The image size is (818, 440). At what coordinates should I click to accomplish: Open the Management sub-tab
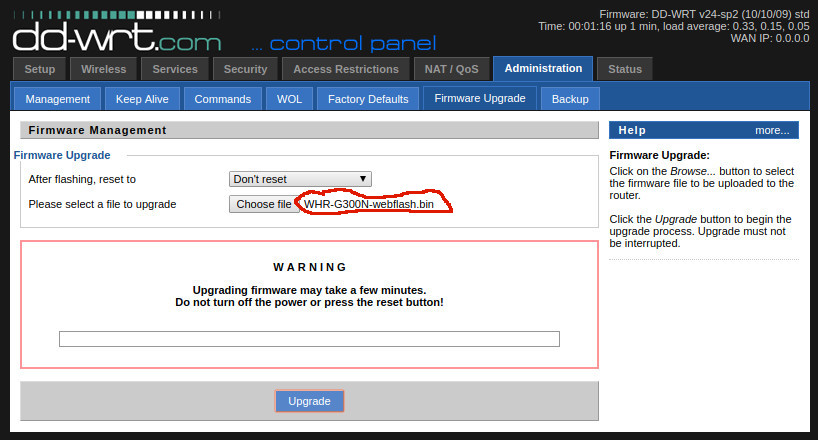pos(57,99)
